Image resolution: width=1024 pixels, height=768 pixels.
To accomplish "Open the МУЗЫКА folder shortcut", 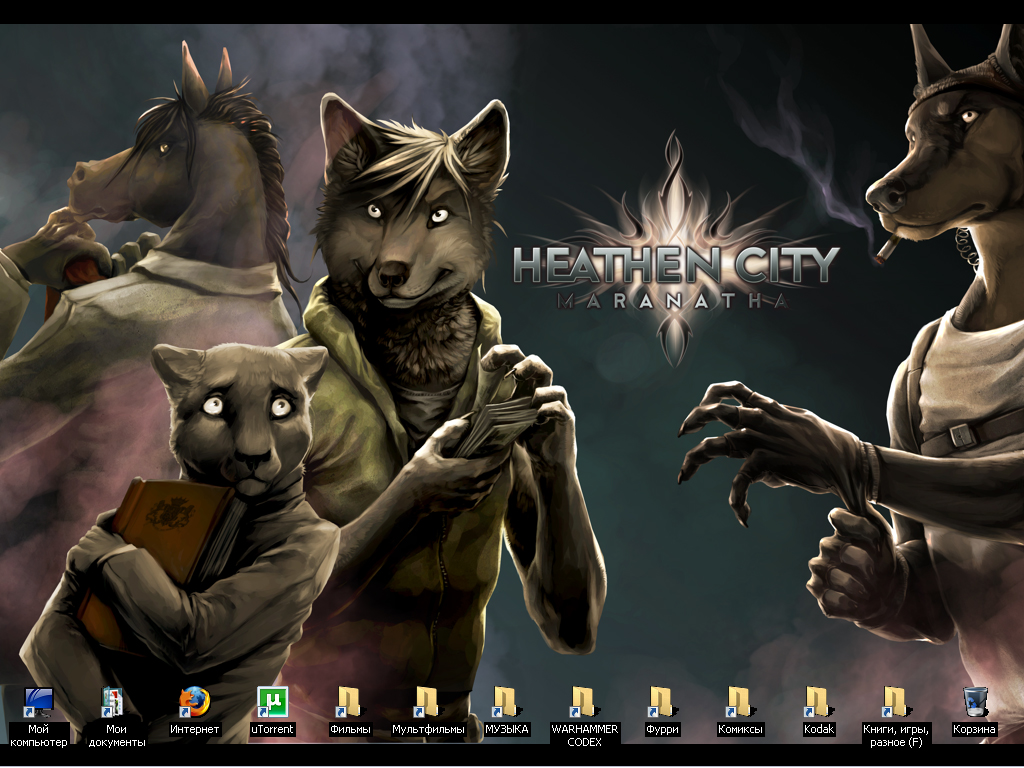I will coord(506,703).
